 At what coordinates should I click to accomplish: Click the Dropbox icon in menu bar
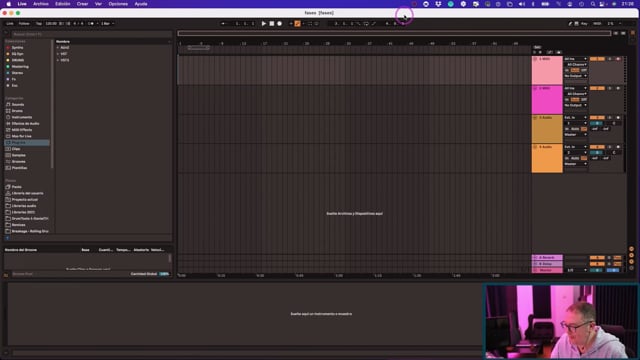click(x=438, y=4)
